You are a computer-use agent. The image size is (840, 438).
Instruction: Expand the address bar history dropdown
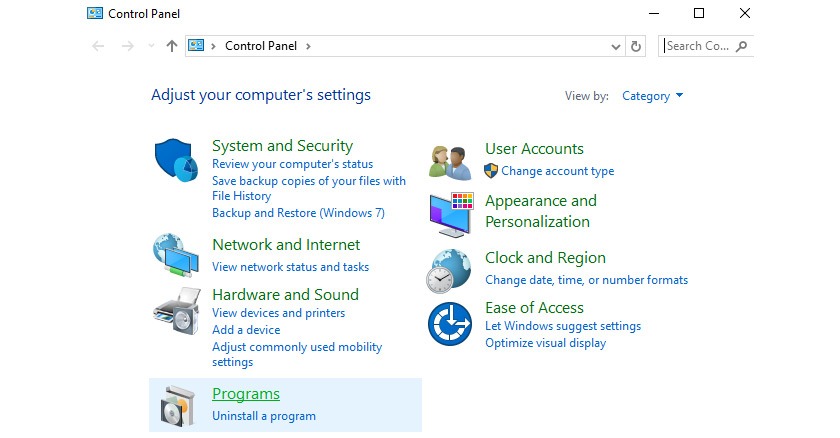[x=616, y=47]
